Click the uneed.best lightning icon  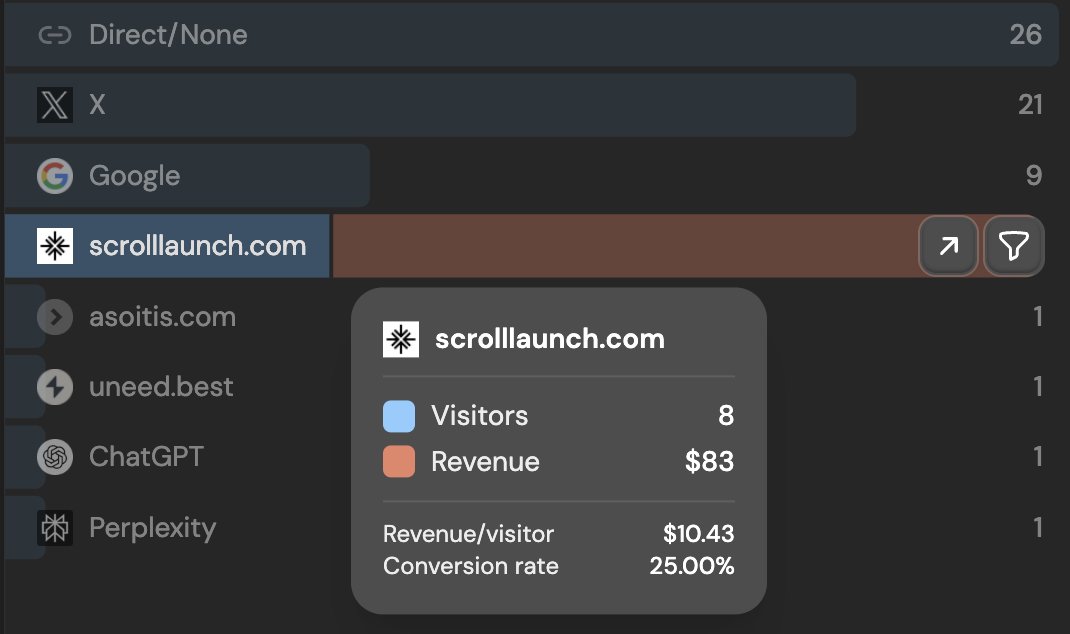point(55,387)
